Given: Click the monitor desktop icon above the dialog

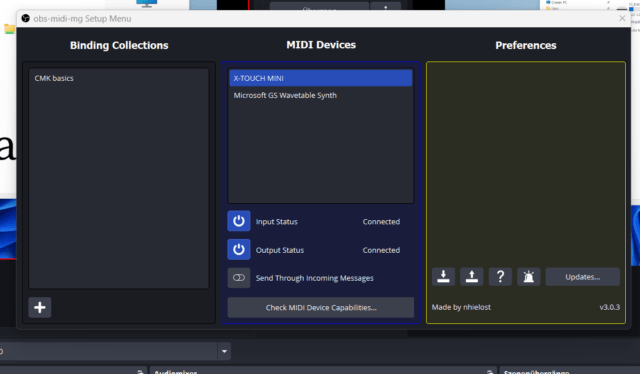Looking at the screenshot, I should [x=147, y=3].
